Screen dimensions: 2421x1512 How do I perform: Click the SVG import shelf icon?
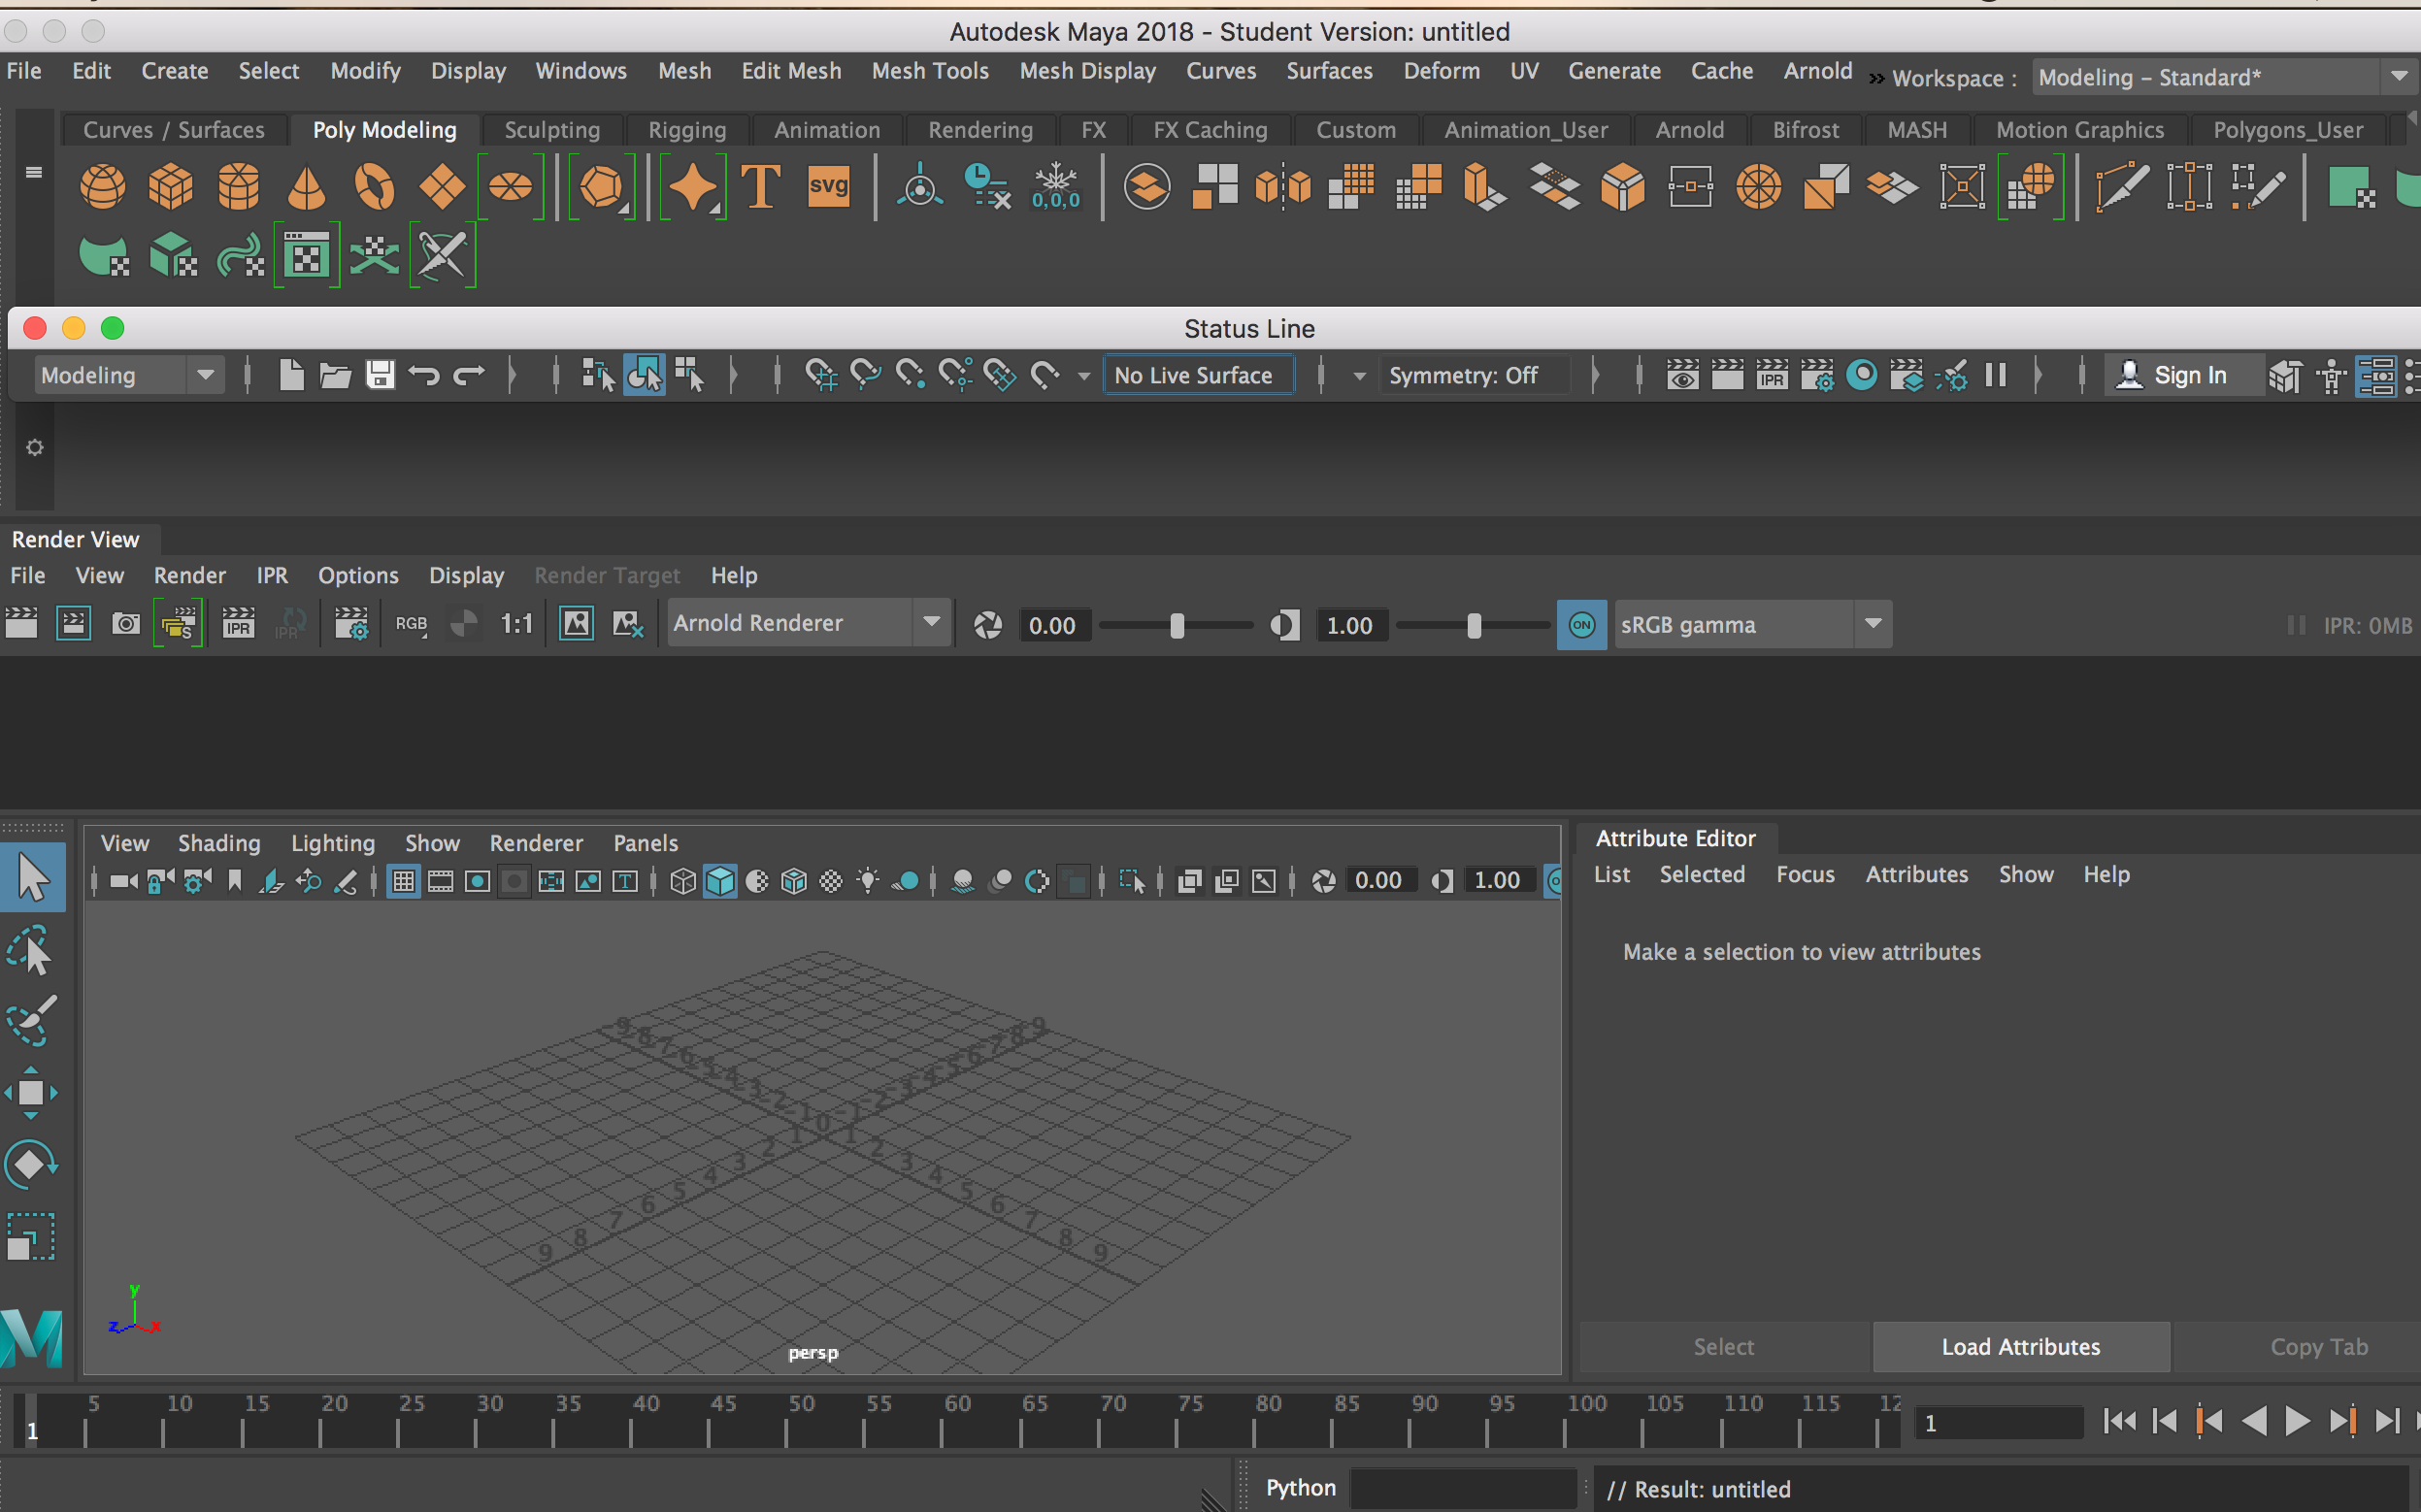828,187
